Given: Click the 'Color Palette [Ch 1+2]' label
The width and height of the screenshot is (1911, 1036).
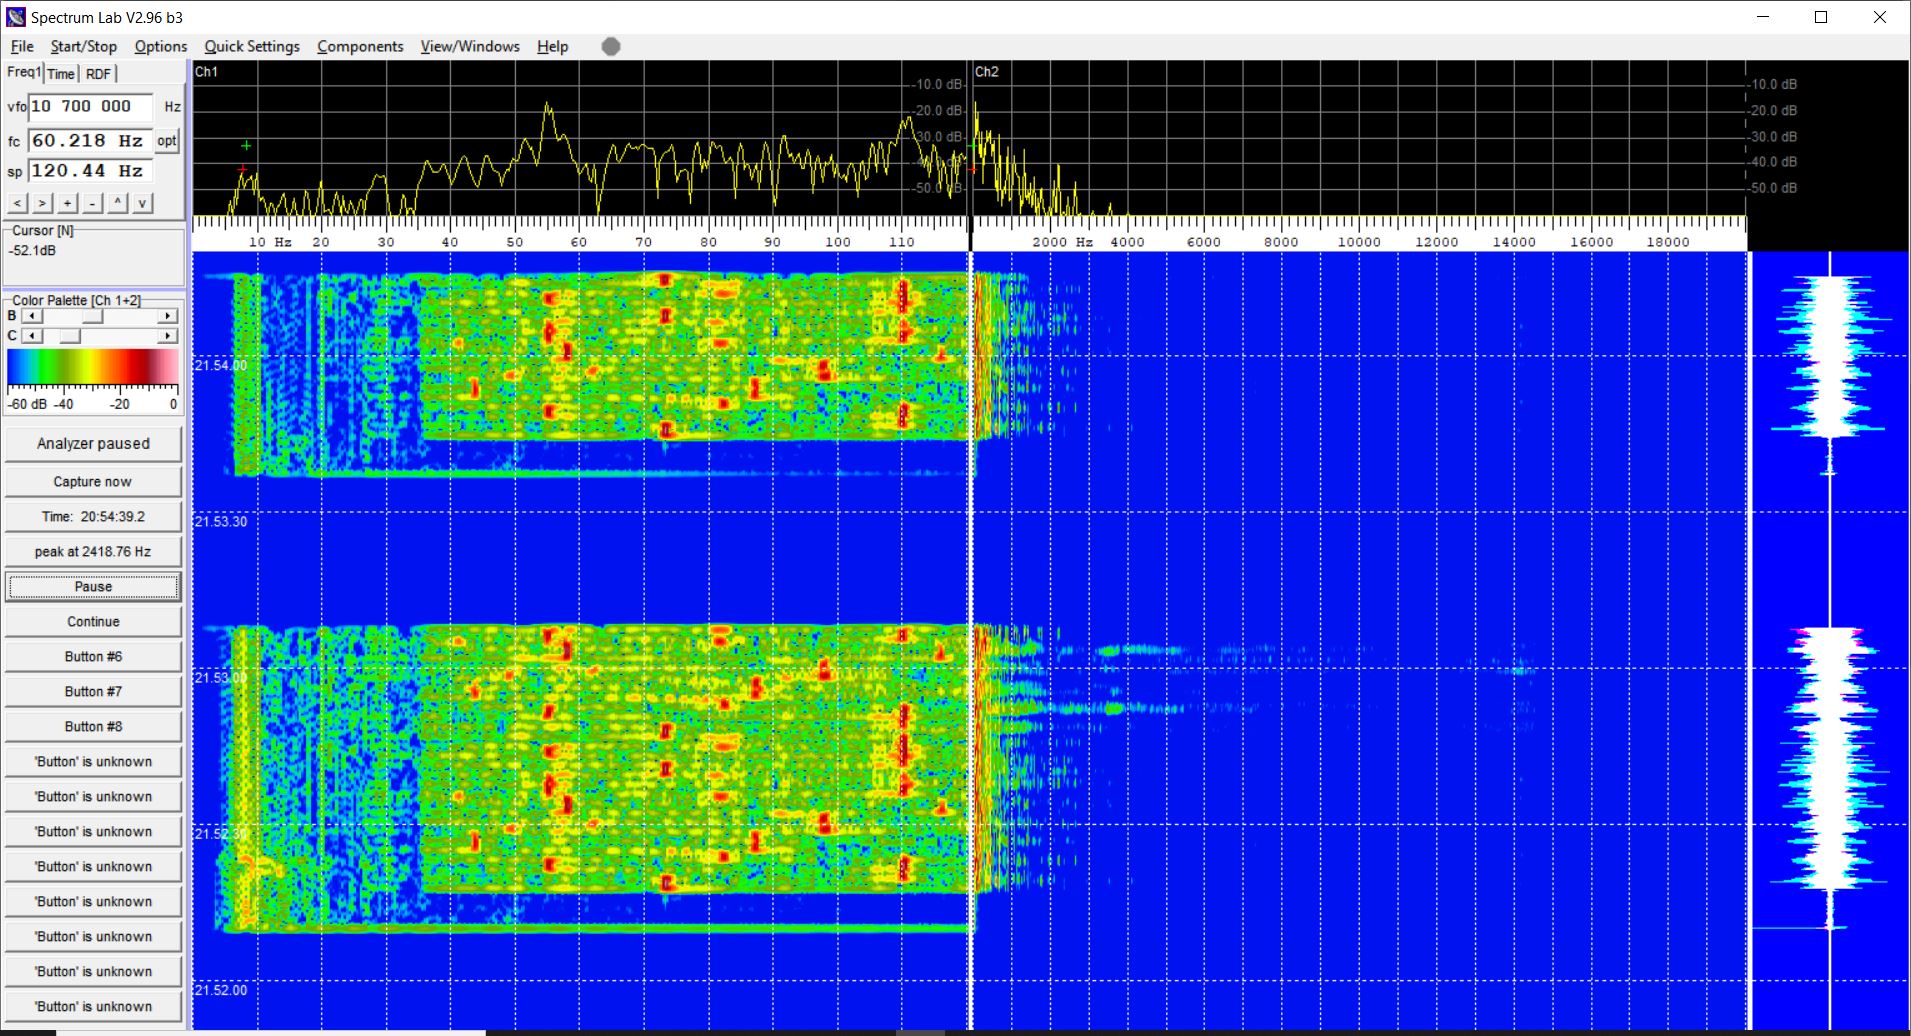Looking at the screenshot, I should [76, 300].
